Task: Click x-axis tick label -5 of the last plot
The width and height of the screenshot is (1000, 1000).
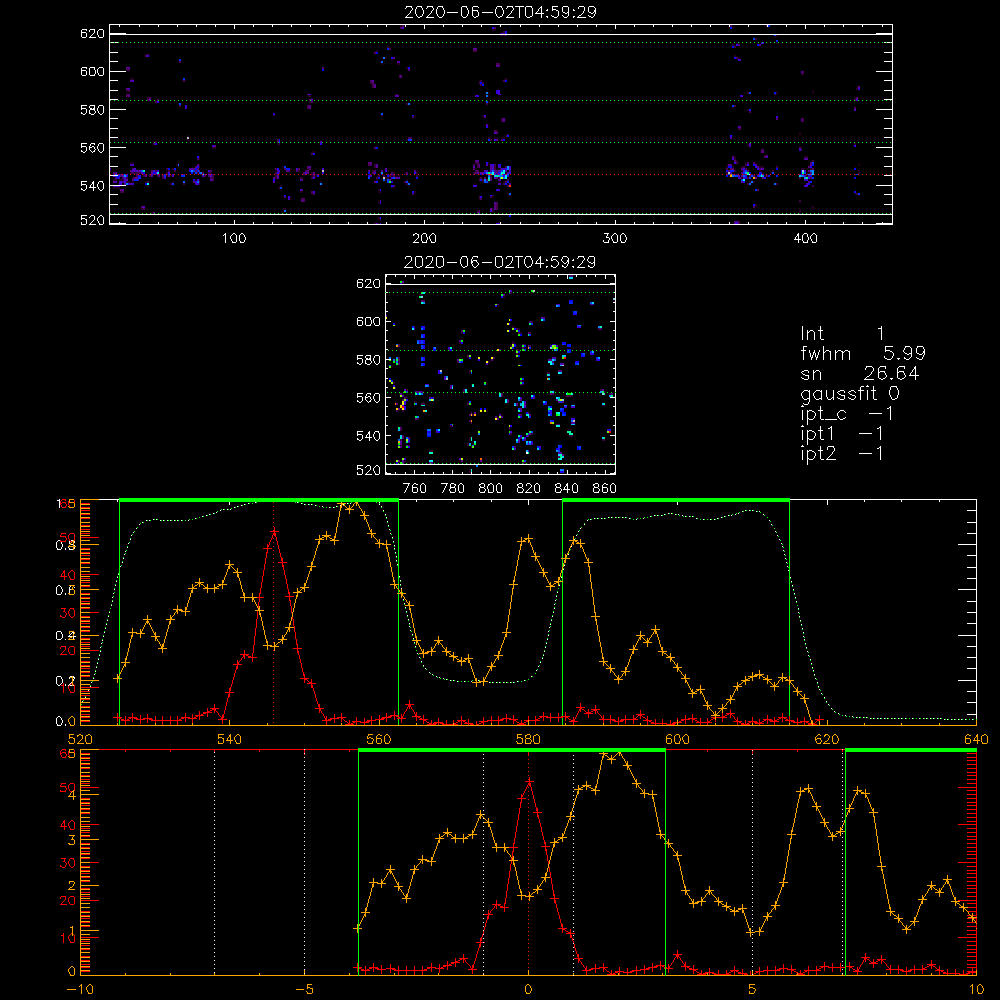Action: point(304,990)
